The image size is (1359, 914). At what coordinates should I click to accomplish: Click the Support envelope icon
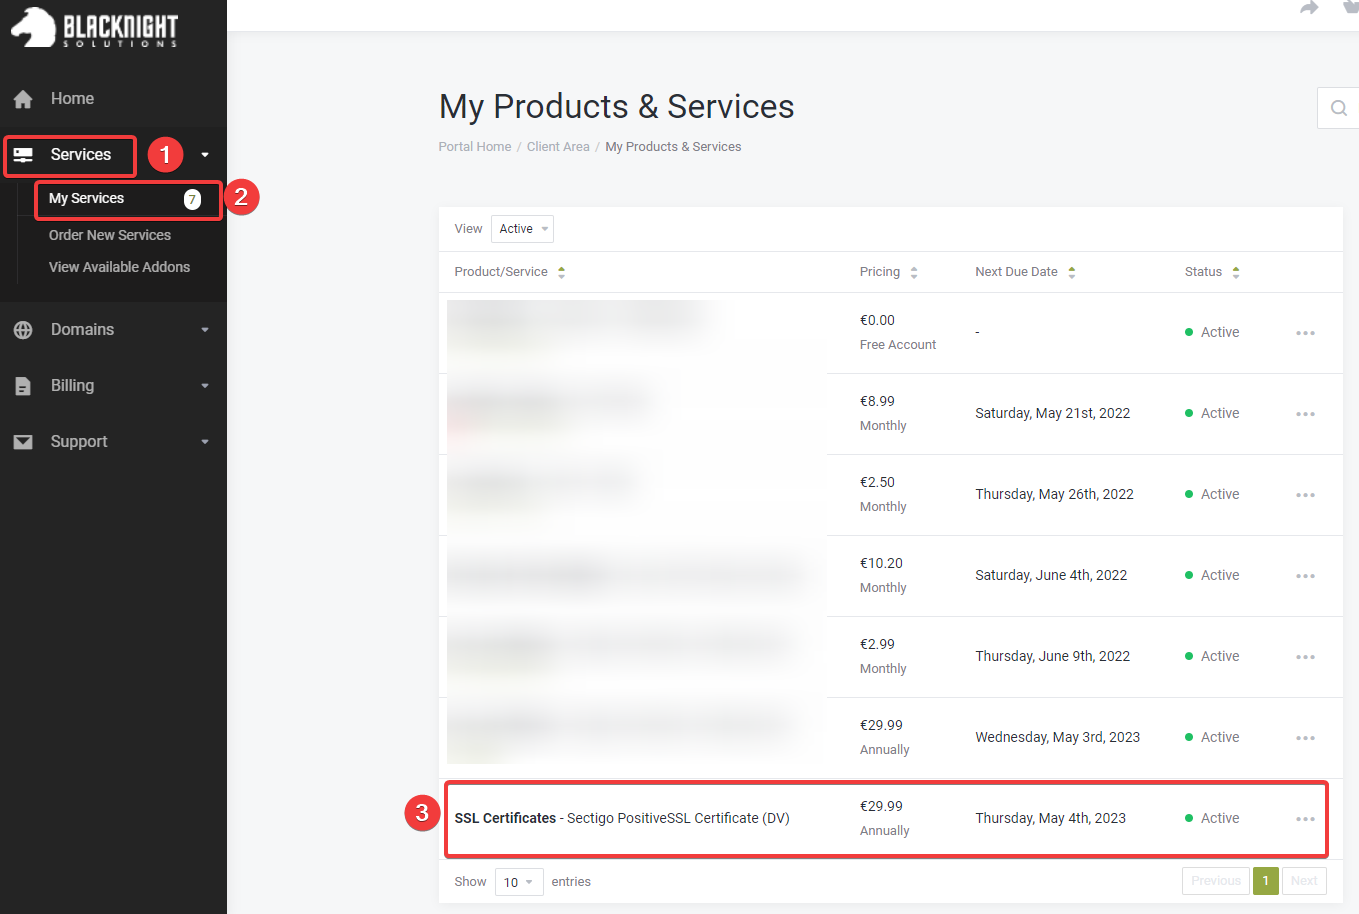click(x=23, y=442)
